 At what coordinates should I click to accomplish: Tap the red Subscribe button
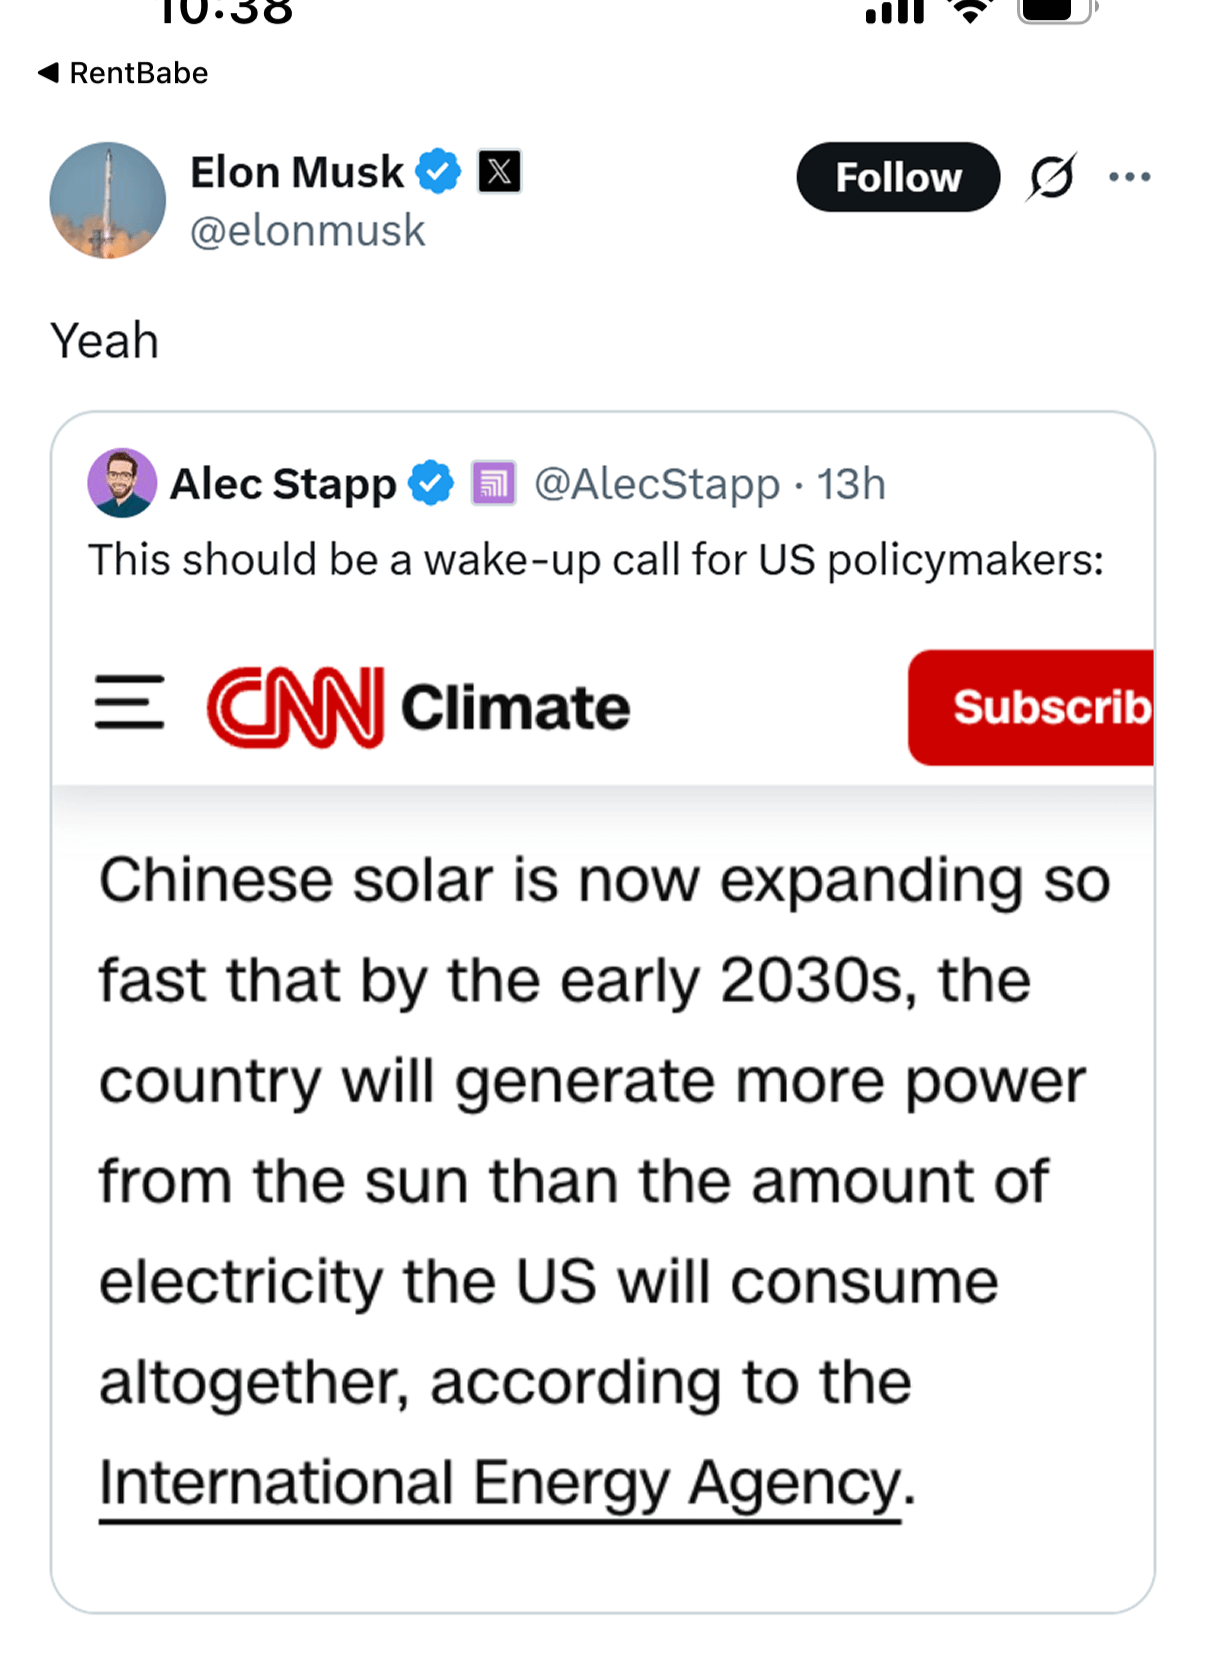click(x=1031, y=708)
